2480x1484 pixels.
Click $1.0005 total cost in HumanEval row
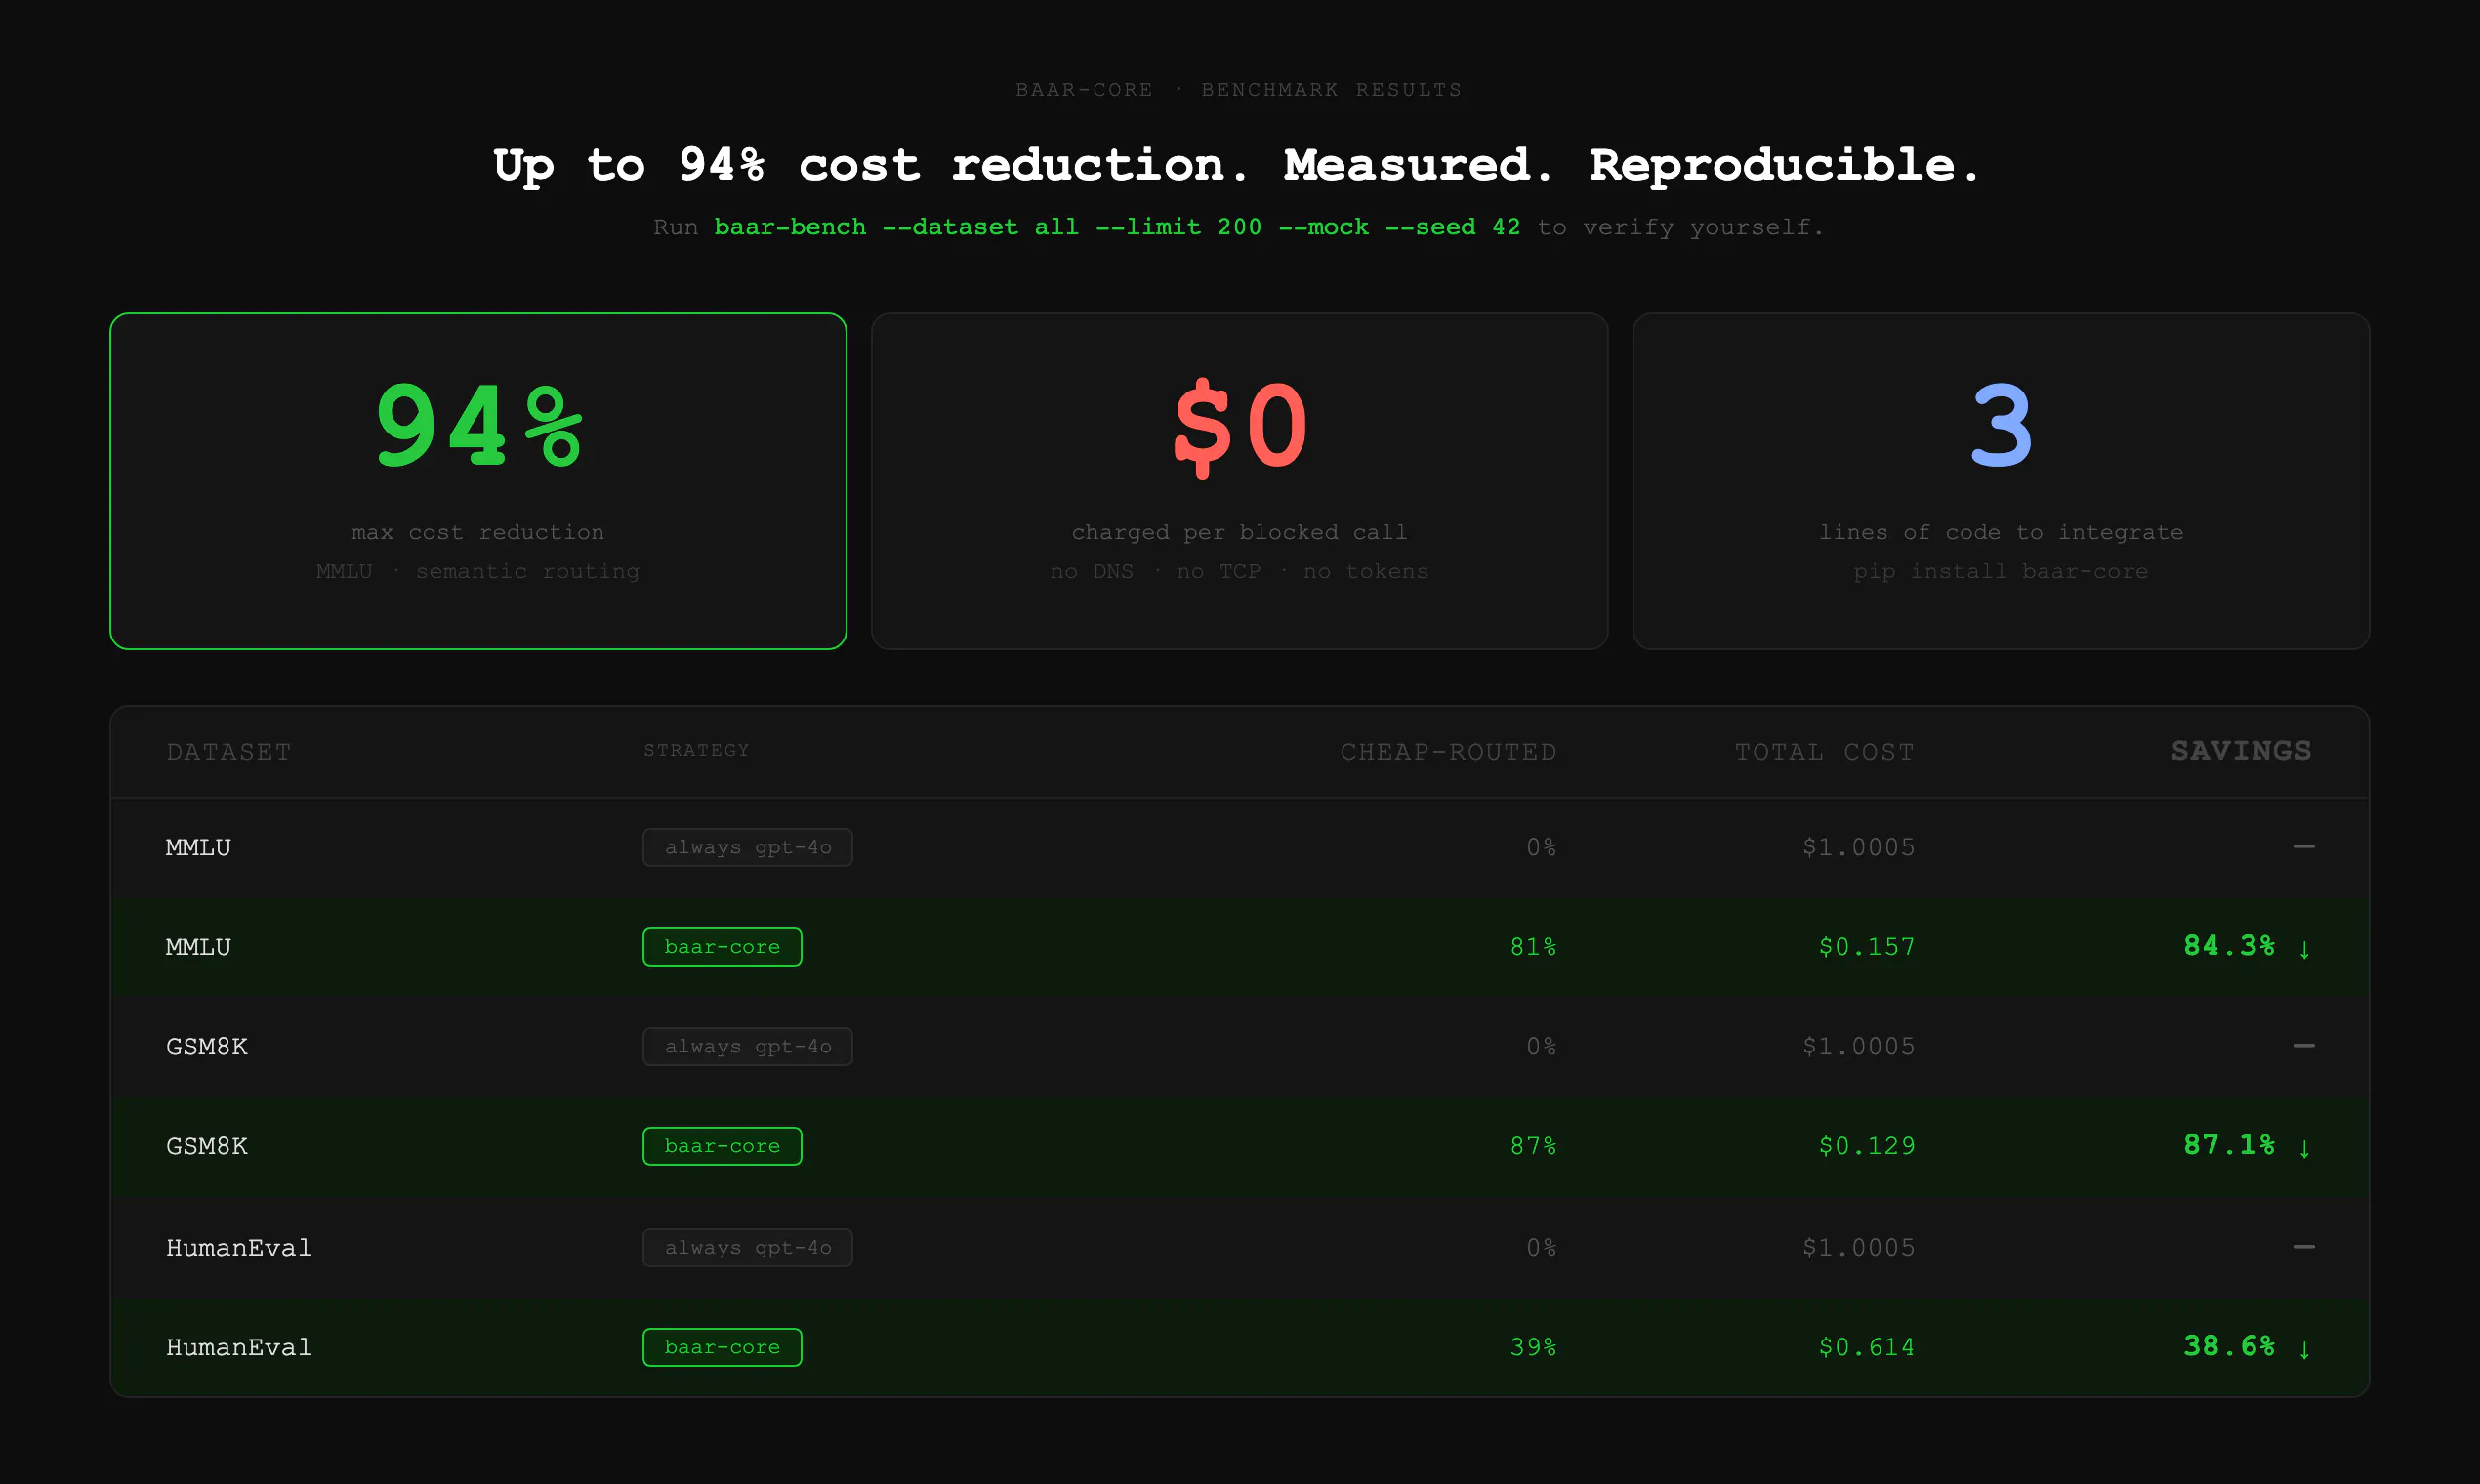pos(1858,1248)
